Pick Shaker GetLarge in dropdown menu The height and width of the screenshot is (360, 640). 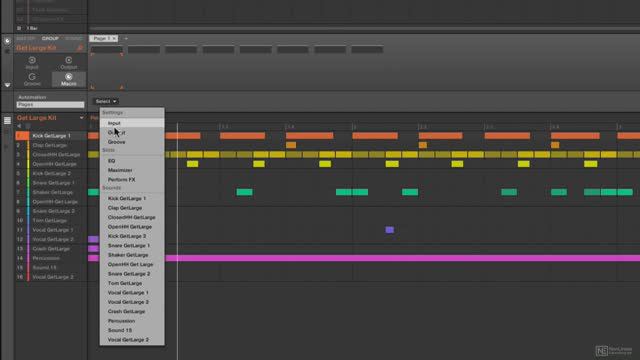tap(132, 255)
